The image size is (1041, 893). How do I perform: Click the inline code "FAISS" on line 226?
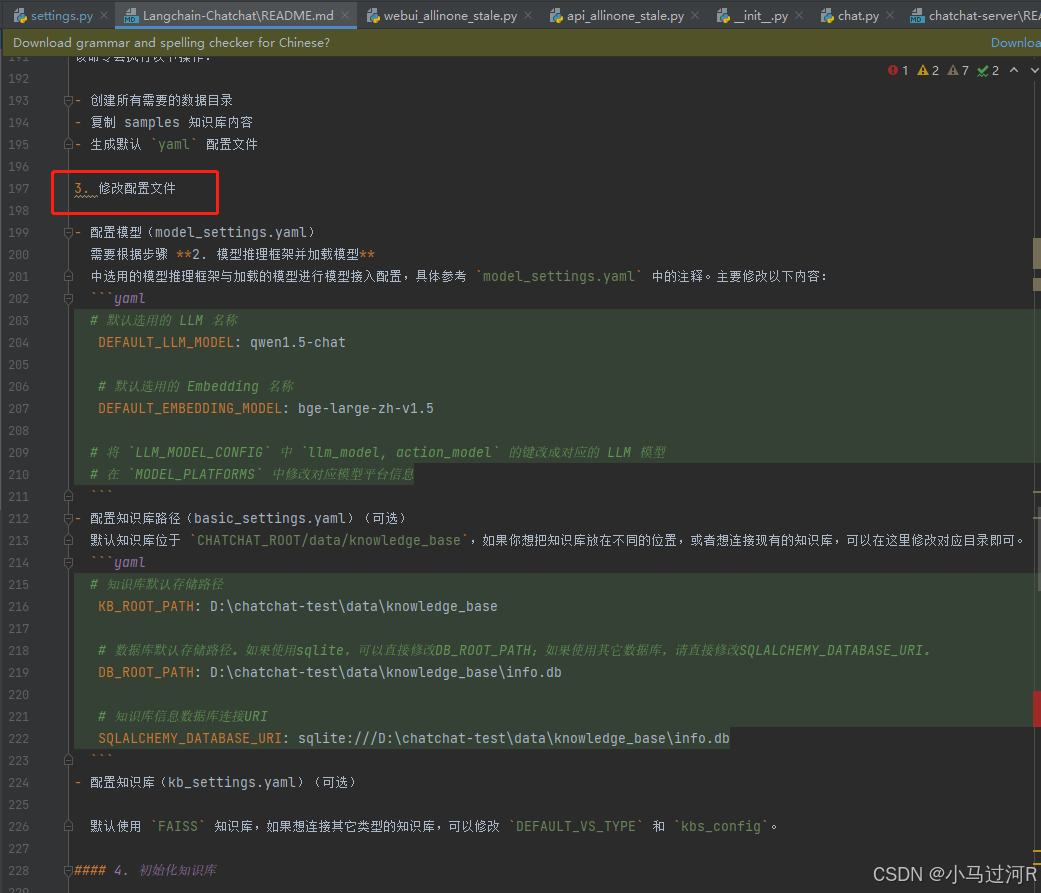(x=178, y=827)
